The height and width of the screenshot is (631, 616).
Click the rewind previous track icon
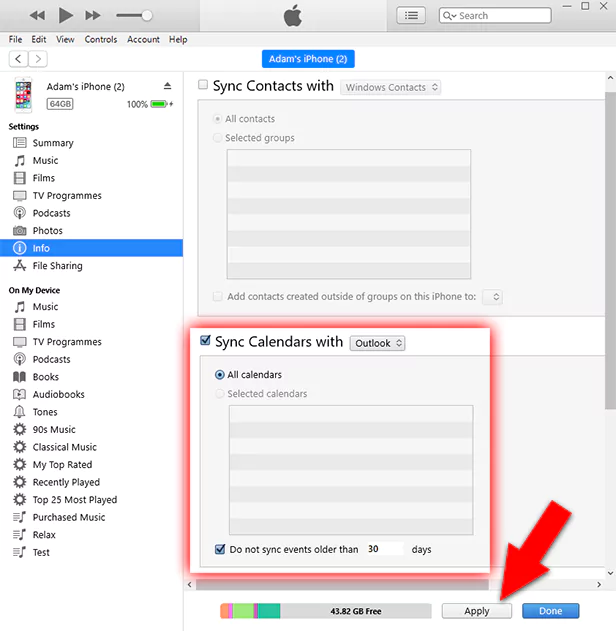38,15
